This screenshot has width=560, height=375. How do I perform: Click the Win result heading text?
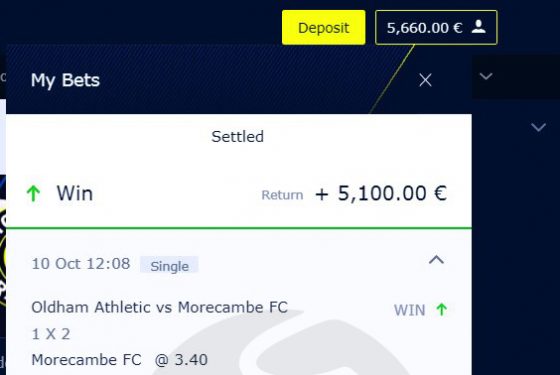point(75,194)
